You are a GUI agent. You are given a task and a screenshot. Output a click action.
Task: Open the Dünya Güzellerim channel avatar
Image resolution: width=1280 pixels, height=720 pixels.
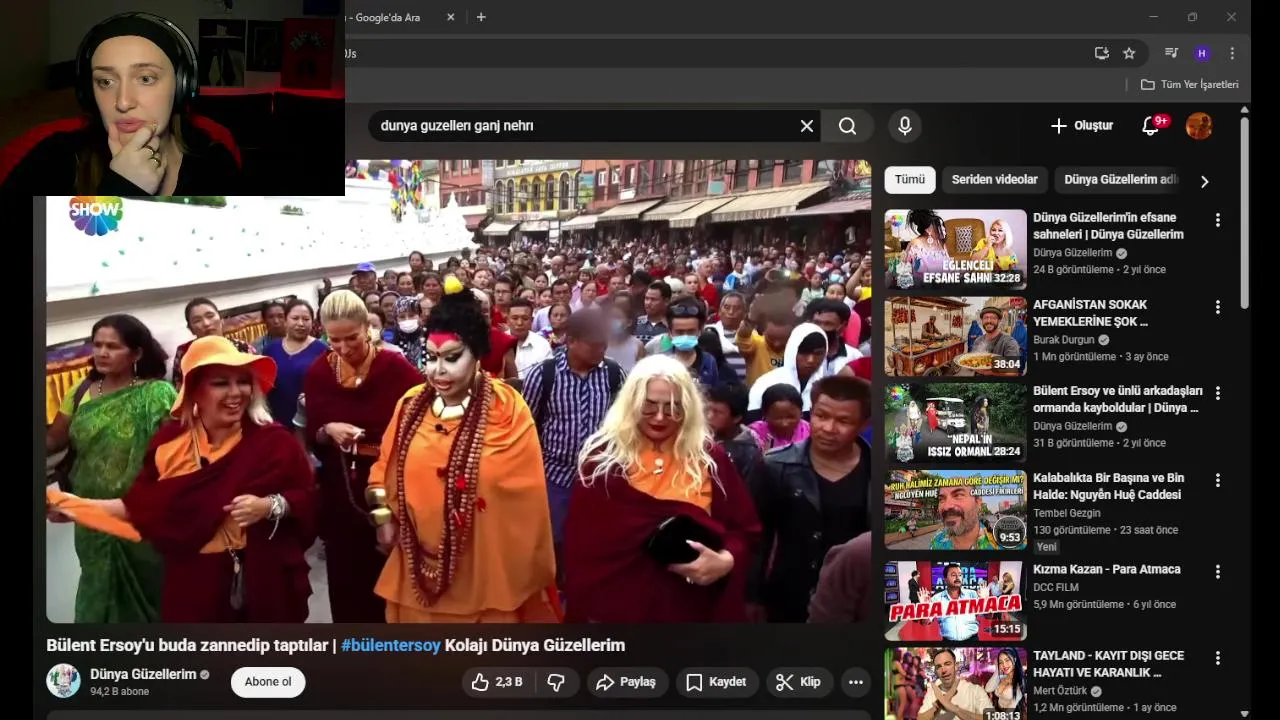(x=63, y=681)
